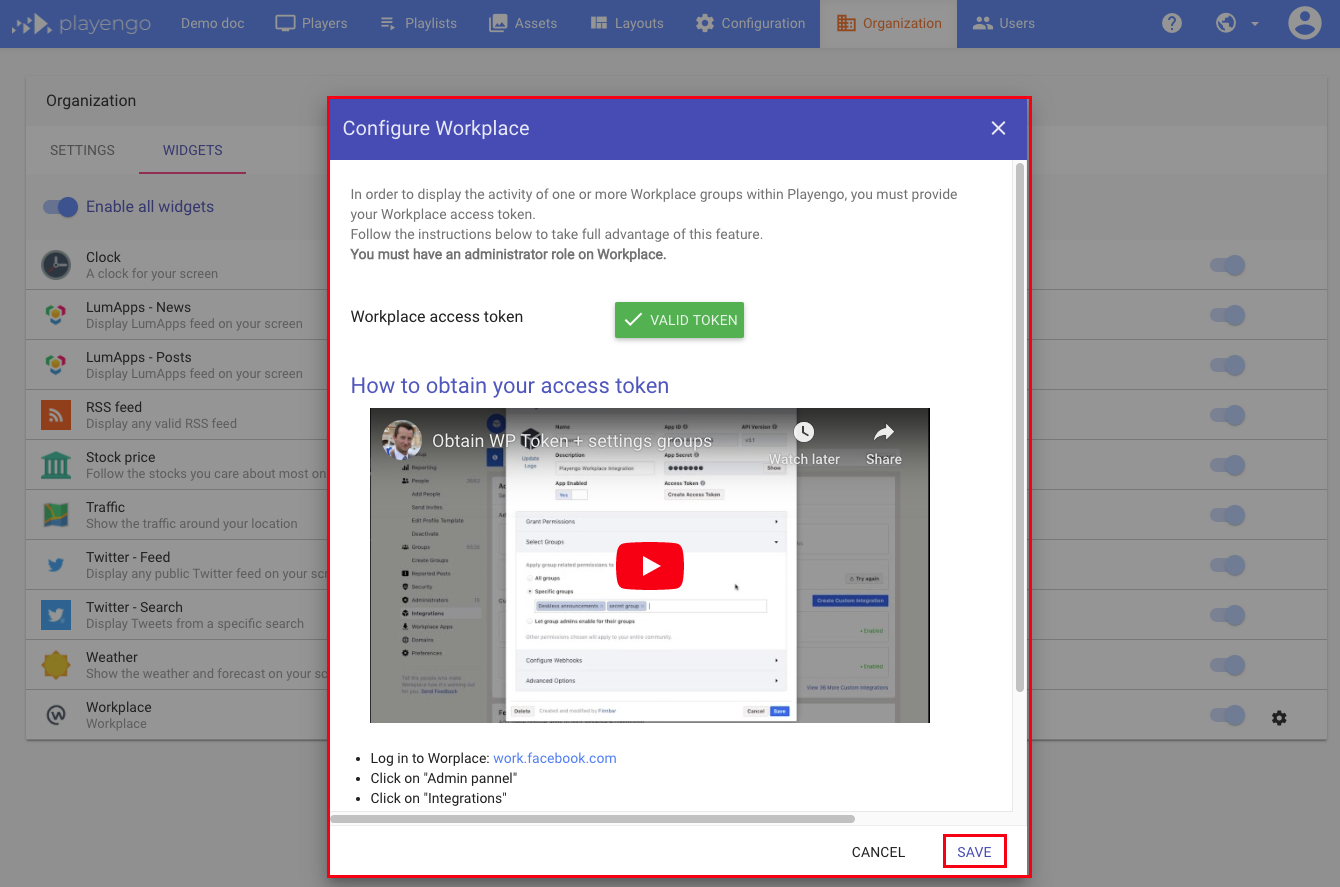Close the Configure Workplace dialog
The height and width of the screenshot is (887, 1340).
point(998,128)
